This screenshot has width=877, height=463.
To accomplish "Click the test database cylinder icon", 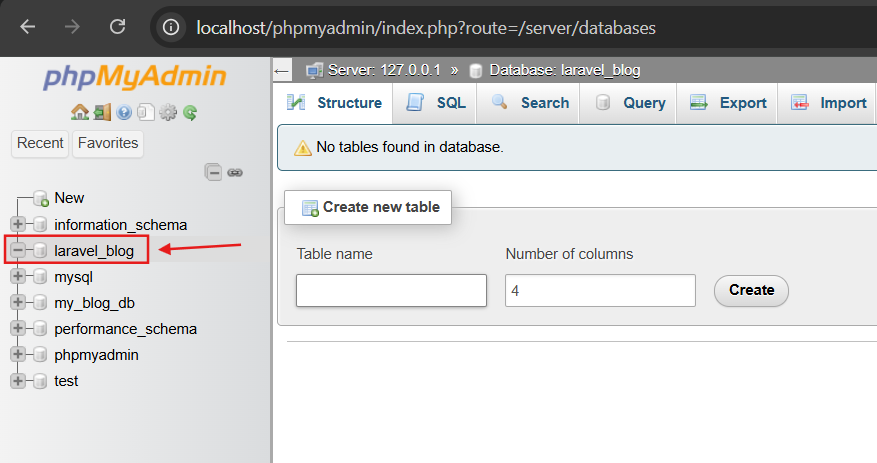I will point(40,381).
